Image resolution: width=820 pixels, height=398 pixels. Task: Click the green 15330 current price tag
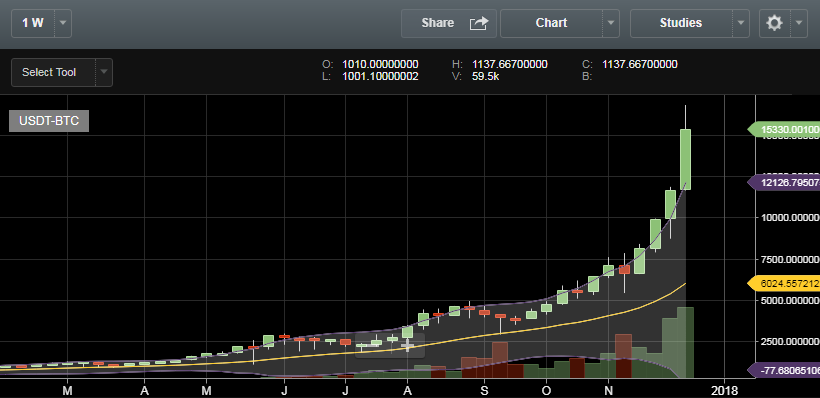click(785, 129)
